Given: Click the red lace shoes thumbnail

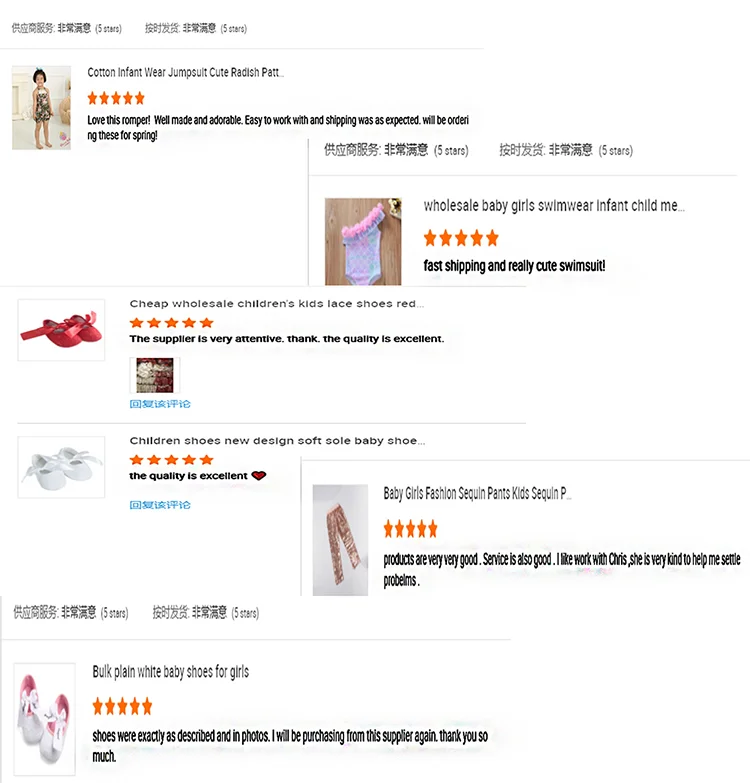Looking at the screenshot, I should click(61, 330).
